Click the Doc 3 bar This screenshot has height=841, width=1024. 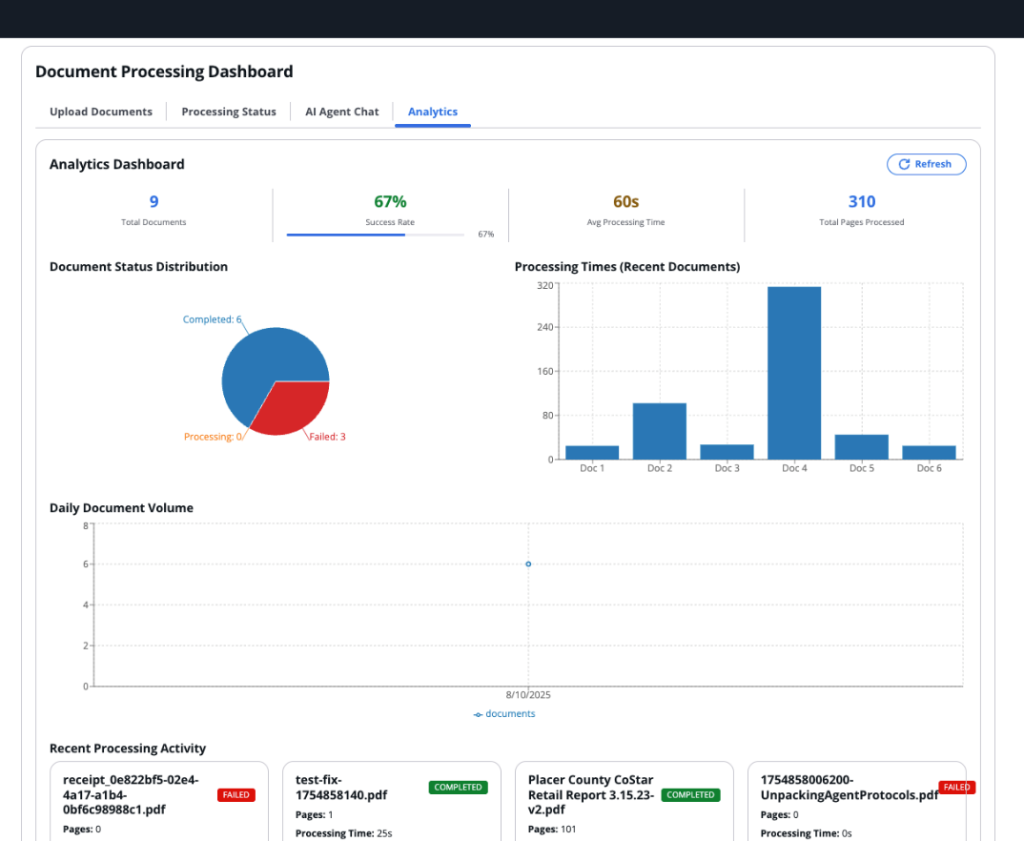[x=727, y=452]
